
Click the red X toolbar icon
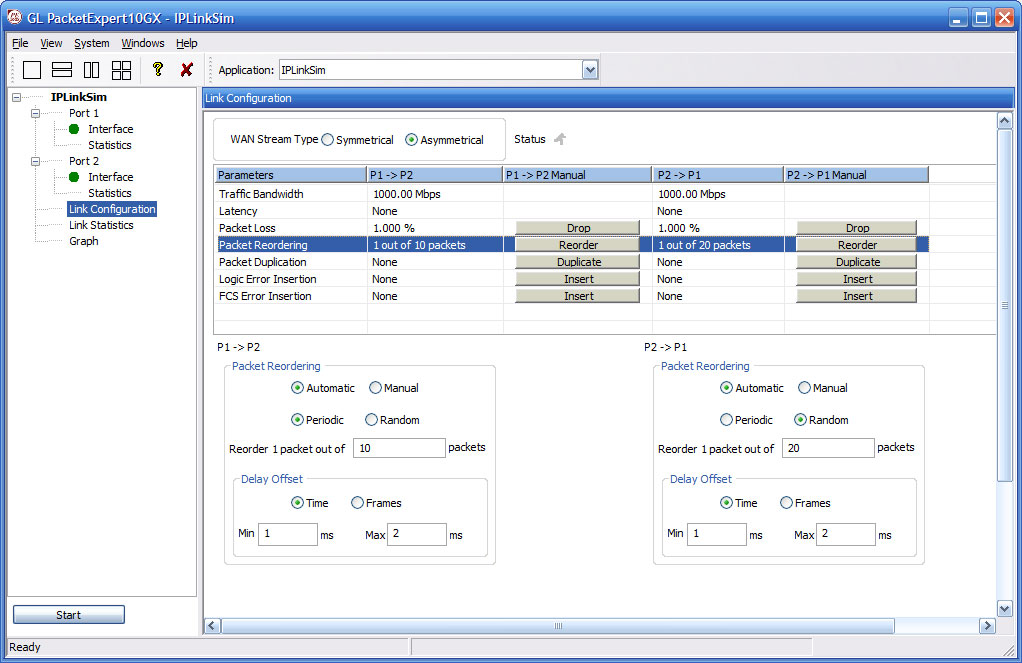click(187, 69)
